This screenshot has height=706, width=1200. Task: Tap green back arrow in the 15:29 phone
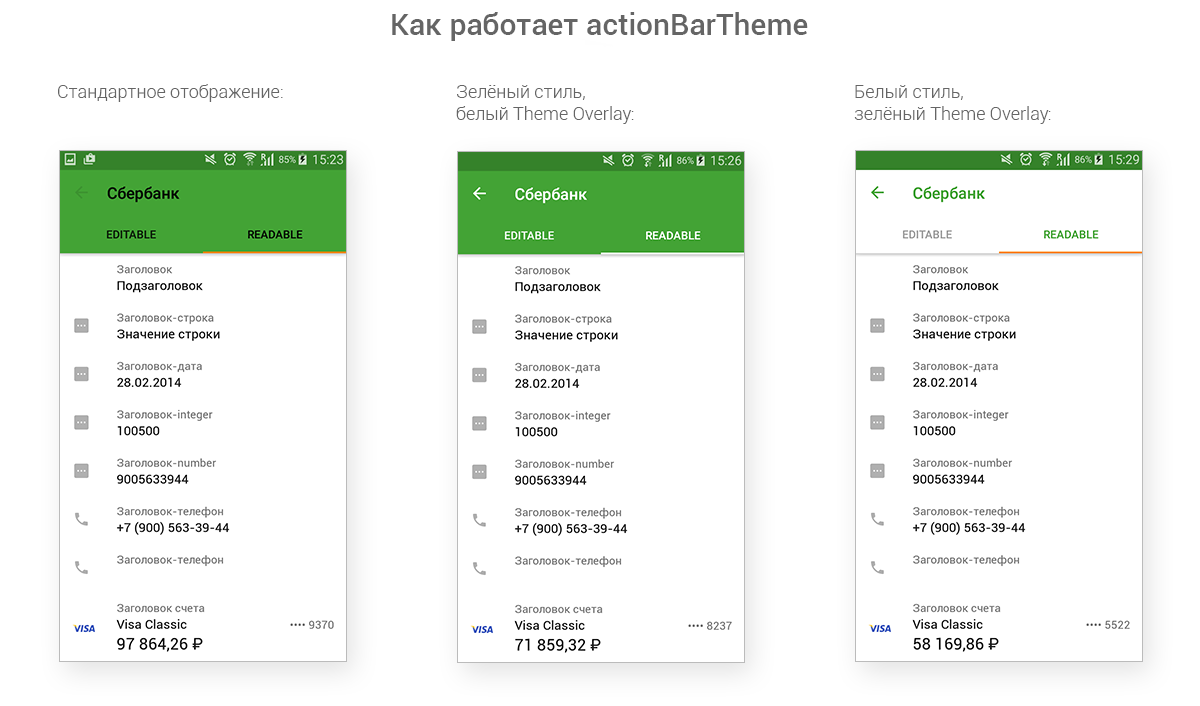[x=878, y=193]
